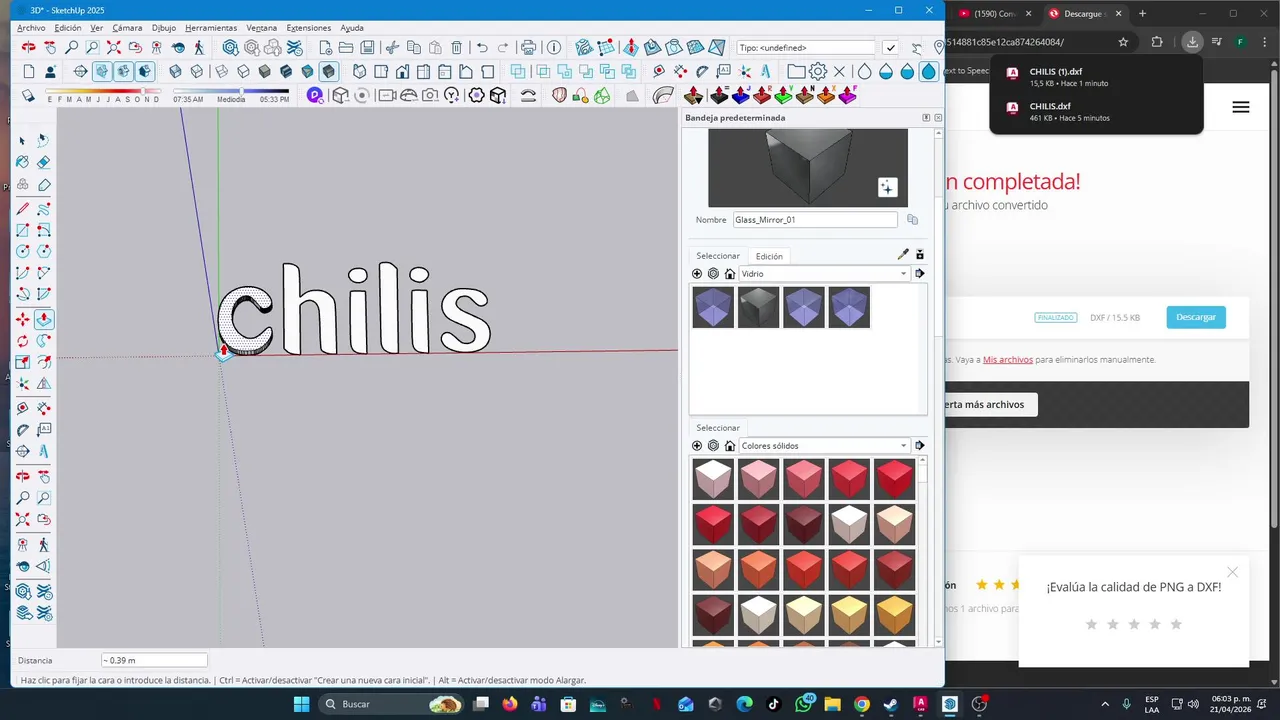This screenshot has width=1280, height=720.
Task: Toggle the shadows display icon
Action: [28, 95]
